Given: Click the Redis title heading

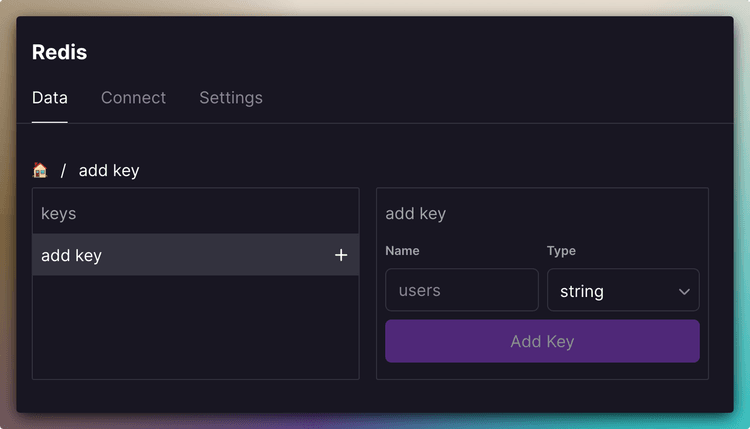Looking at the screenshot, I should pos(59,52).
